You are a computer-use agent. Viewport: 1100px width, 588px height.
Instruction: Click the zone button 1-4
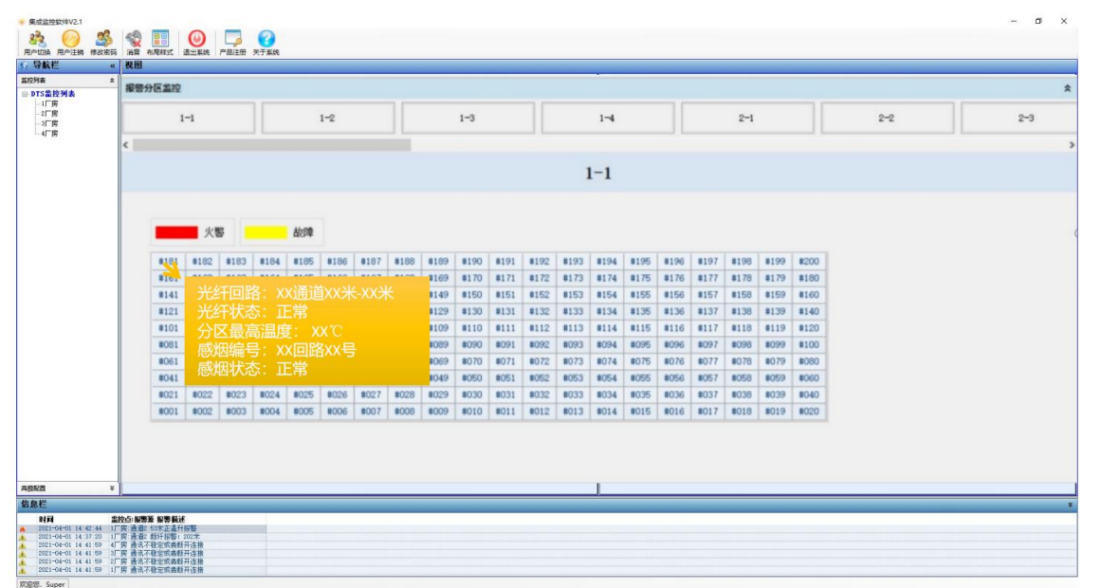[x=606, y=118]
